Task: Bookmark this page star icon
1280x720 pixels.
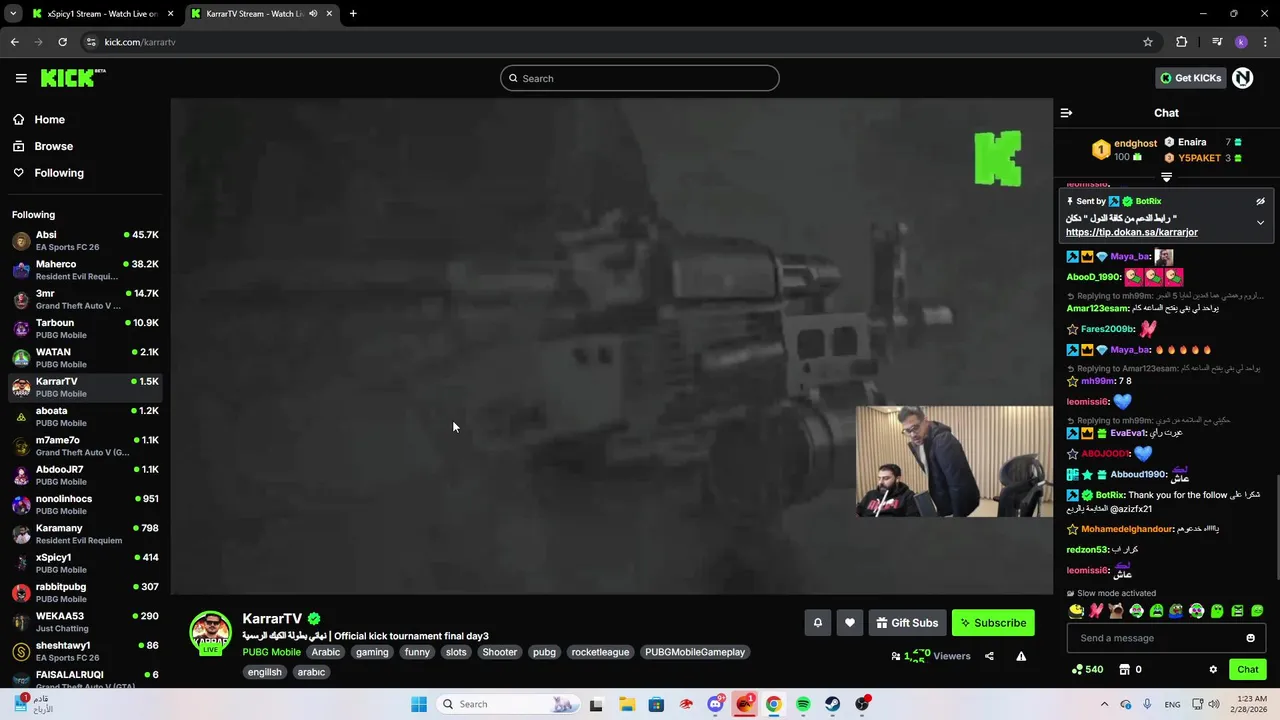Action: click(x=1148, y=42)
